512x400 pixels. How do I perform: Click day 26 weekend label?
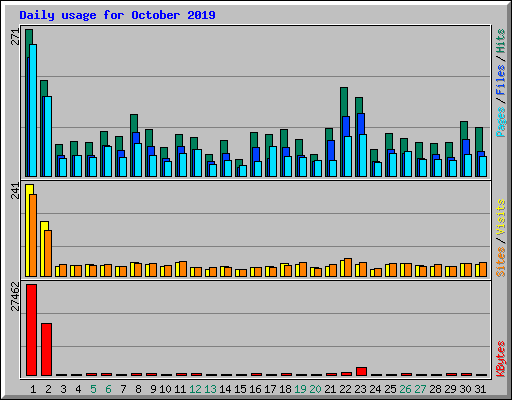(x=405, y=389)
